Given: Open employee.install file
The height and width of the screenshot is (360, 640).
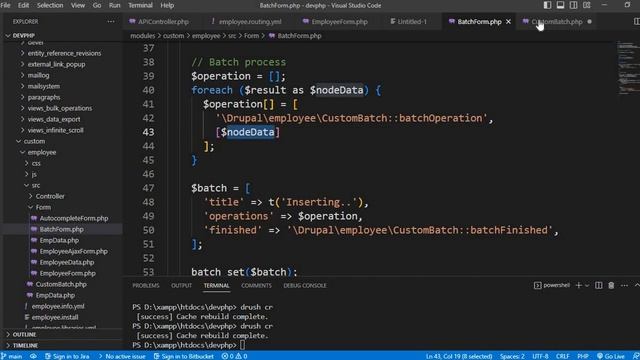Looking at the screenshot, I should tap(55, 318).
